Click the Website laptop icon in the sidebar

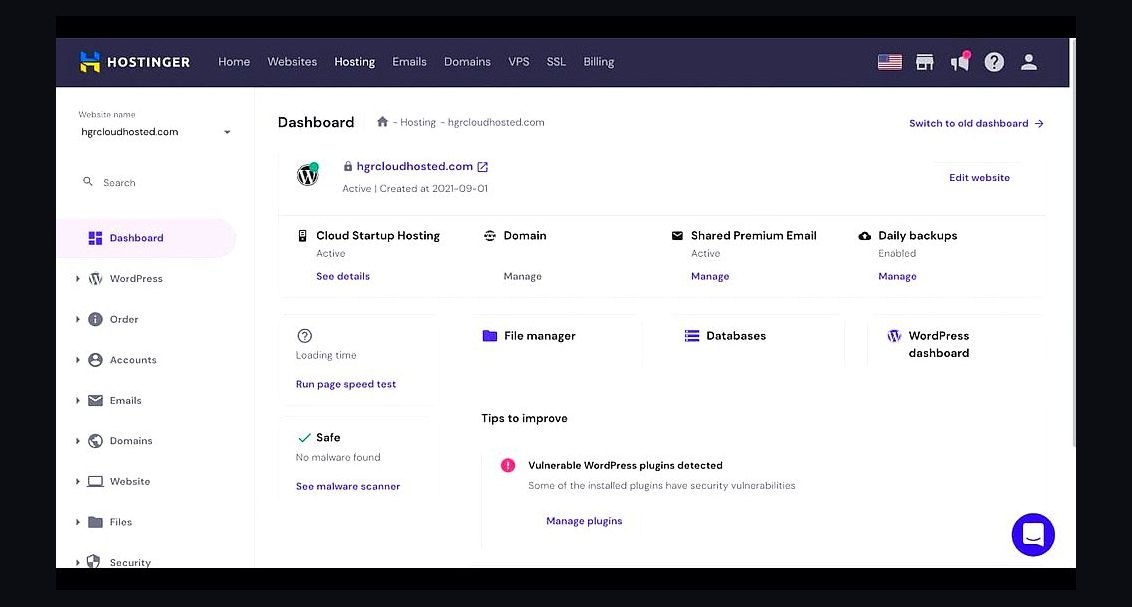95,481
